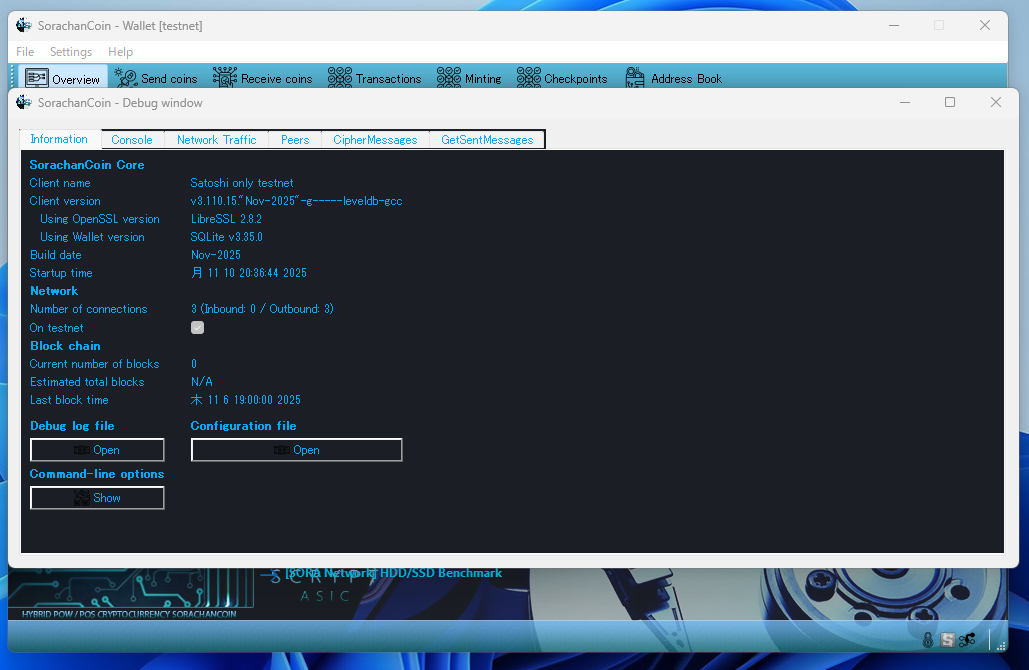Open the Minting toolbar page
The width and height of the screenshot is (1029, 670).
pyautogui.click(x=469, y=78)
